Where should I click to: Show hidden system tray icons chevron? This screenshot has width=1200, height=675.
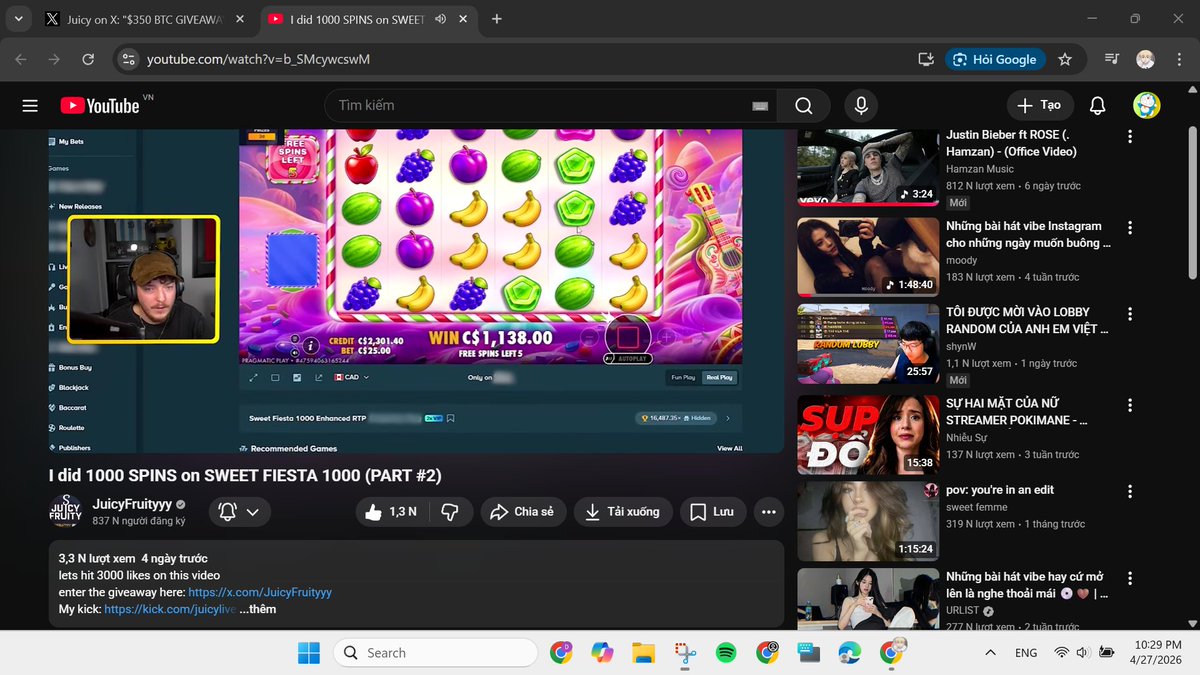point(990,653)
